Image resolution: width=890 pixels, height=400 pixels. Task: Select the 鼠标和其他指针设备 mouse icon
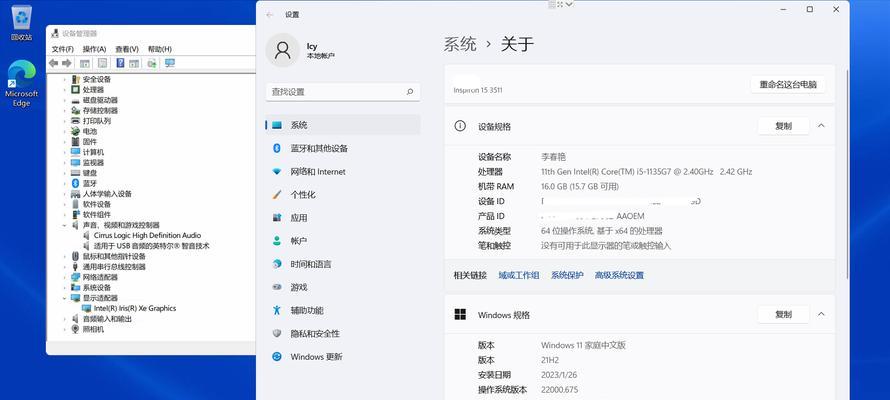pyautogui.click(x=75, y=256)
